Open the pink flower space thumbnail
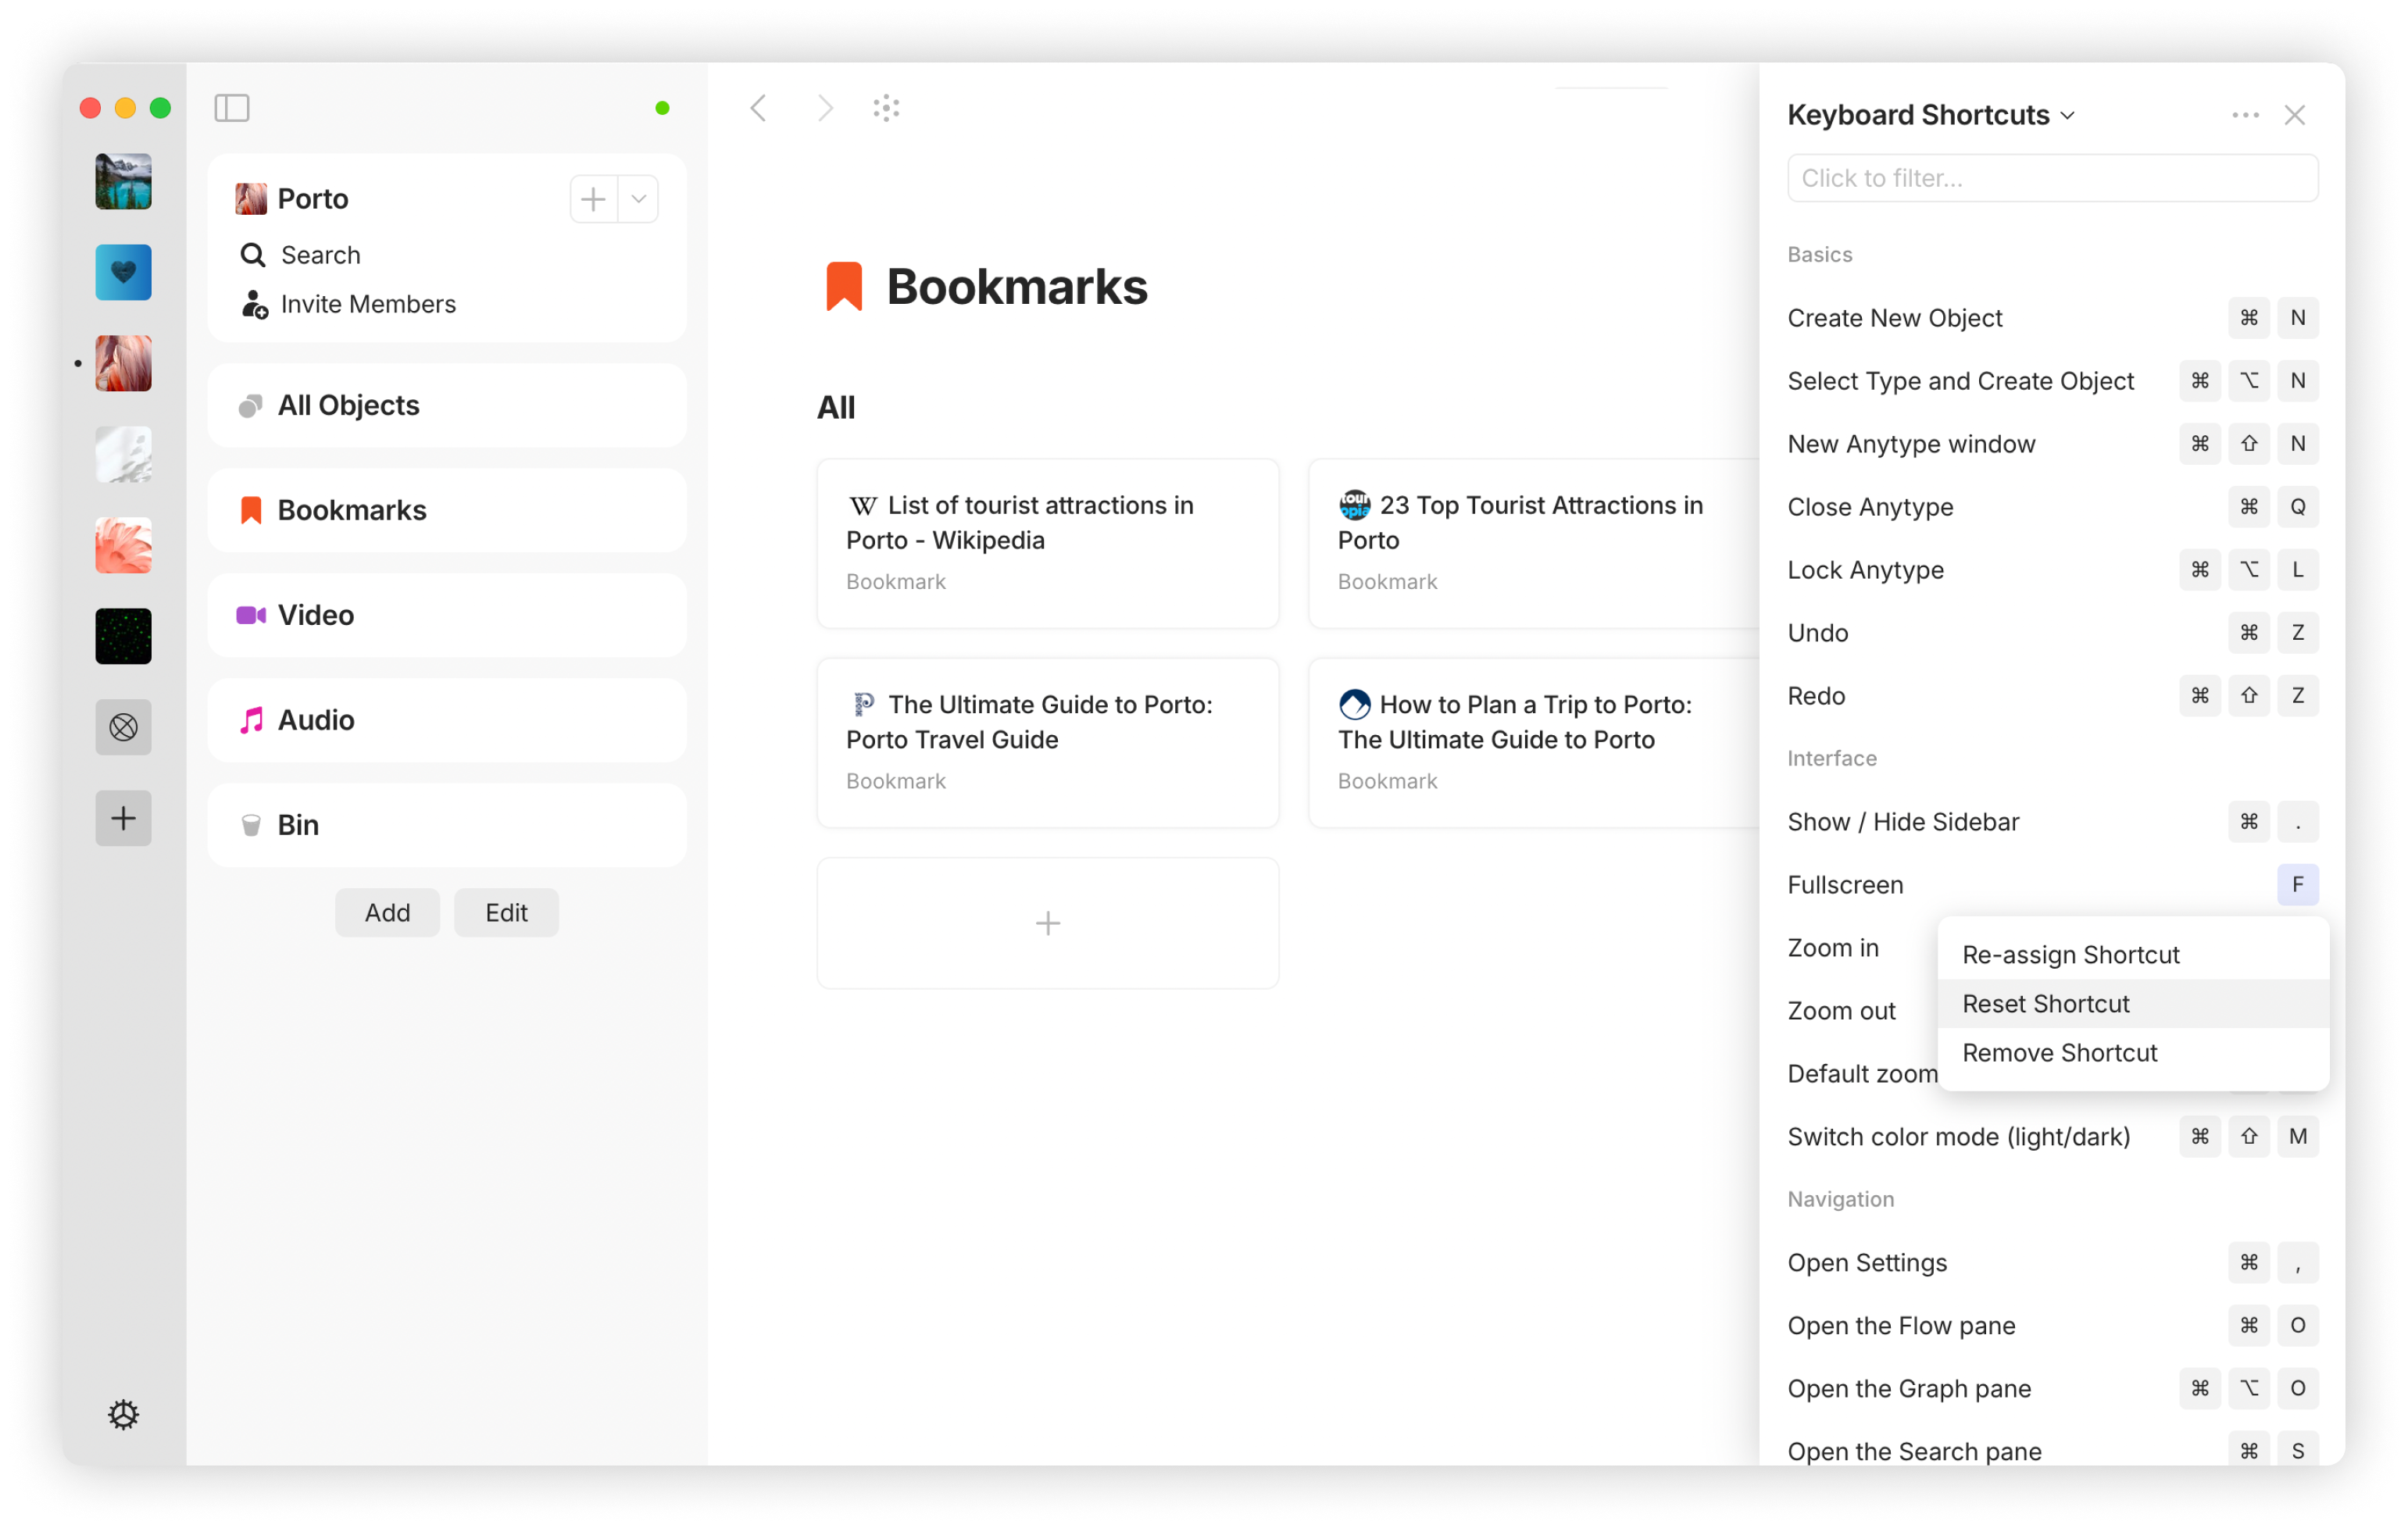The width and height of the screenshot is (2408, 1528). (x=123, y=545)
